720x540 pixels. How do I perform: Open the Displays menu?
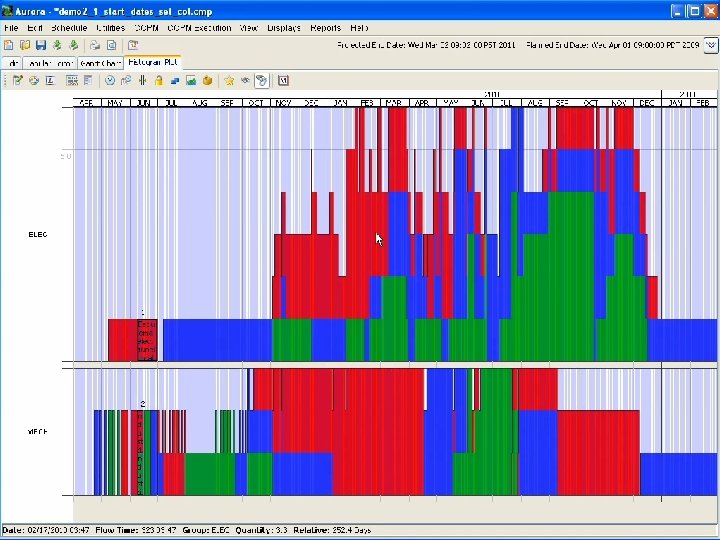tap(284, 28)
